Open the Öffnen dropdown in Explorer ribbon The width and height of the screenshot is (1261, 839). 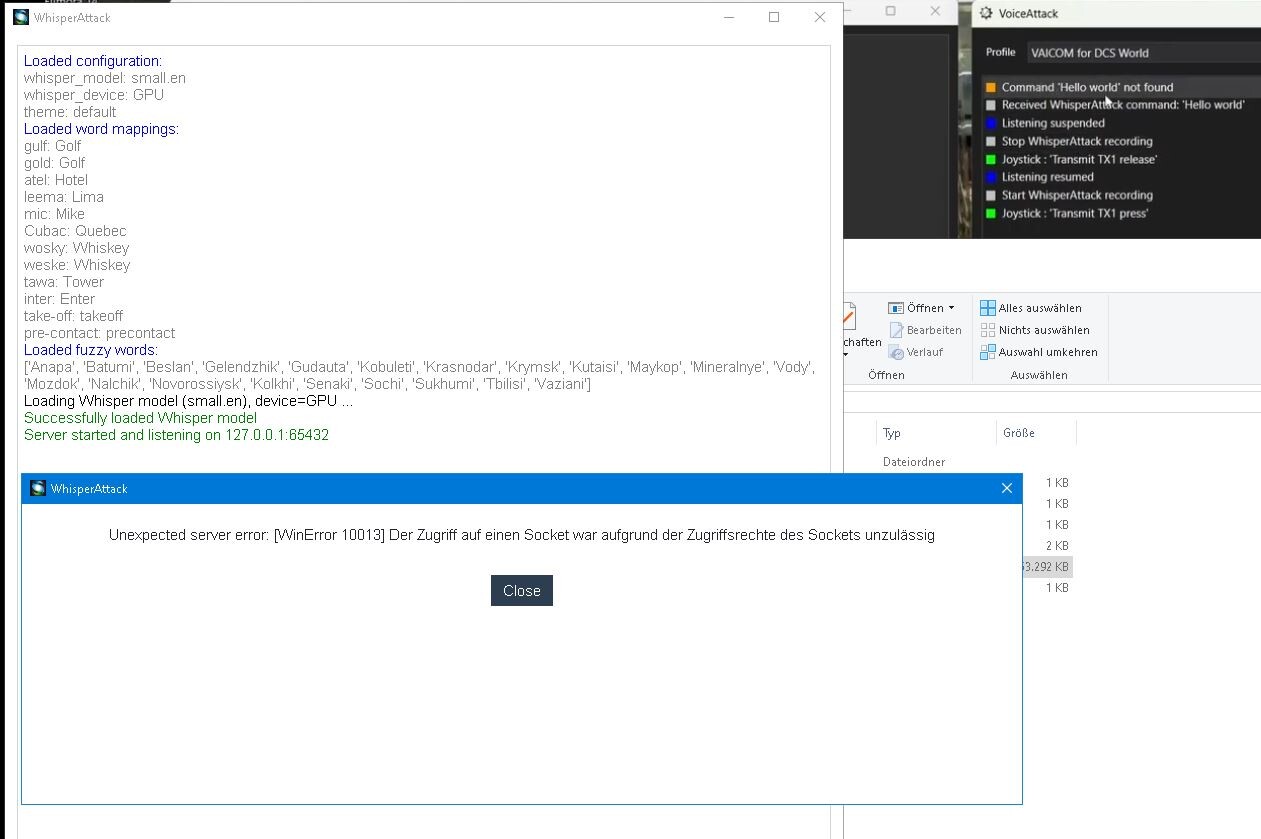tap(921, 308)
